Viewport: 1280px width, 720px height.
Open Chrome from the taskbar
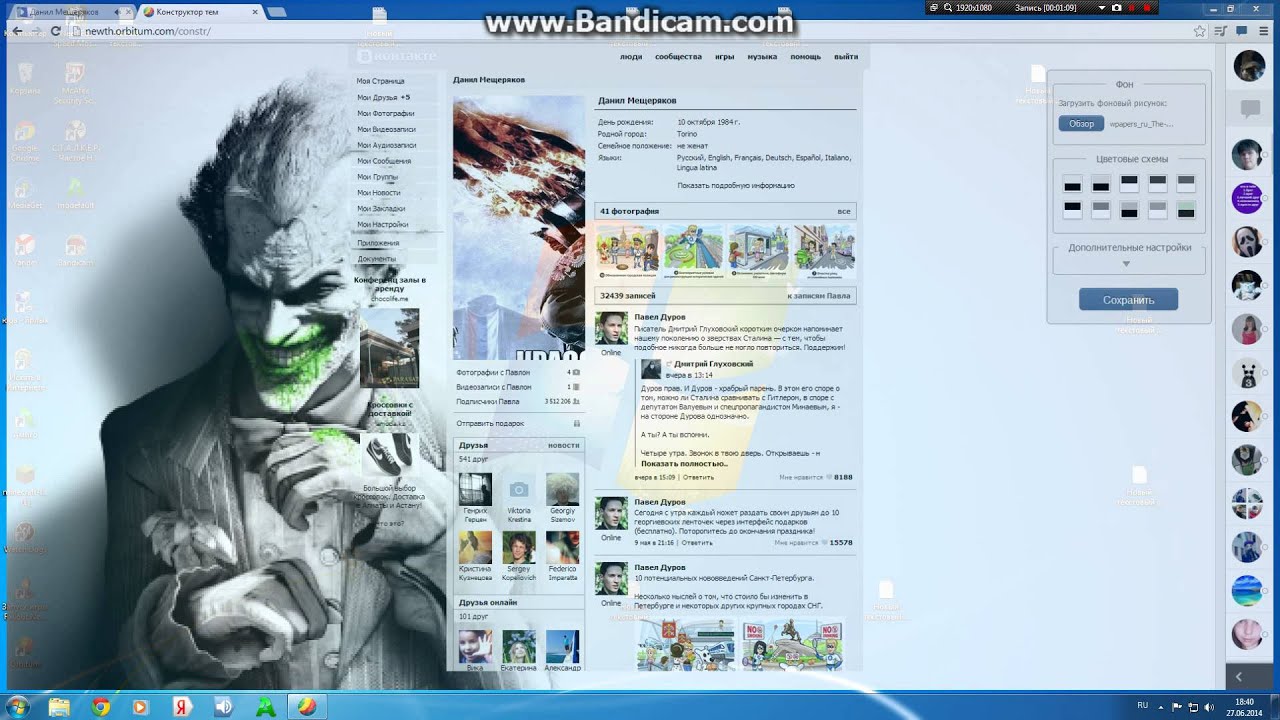click(x=100, y=707)
